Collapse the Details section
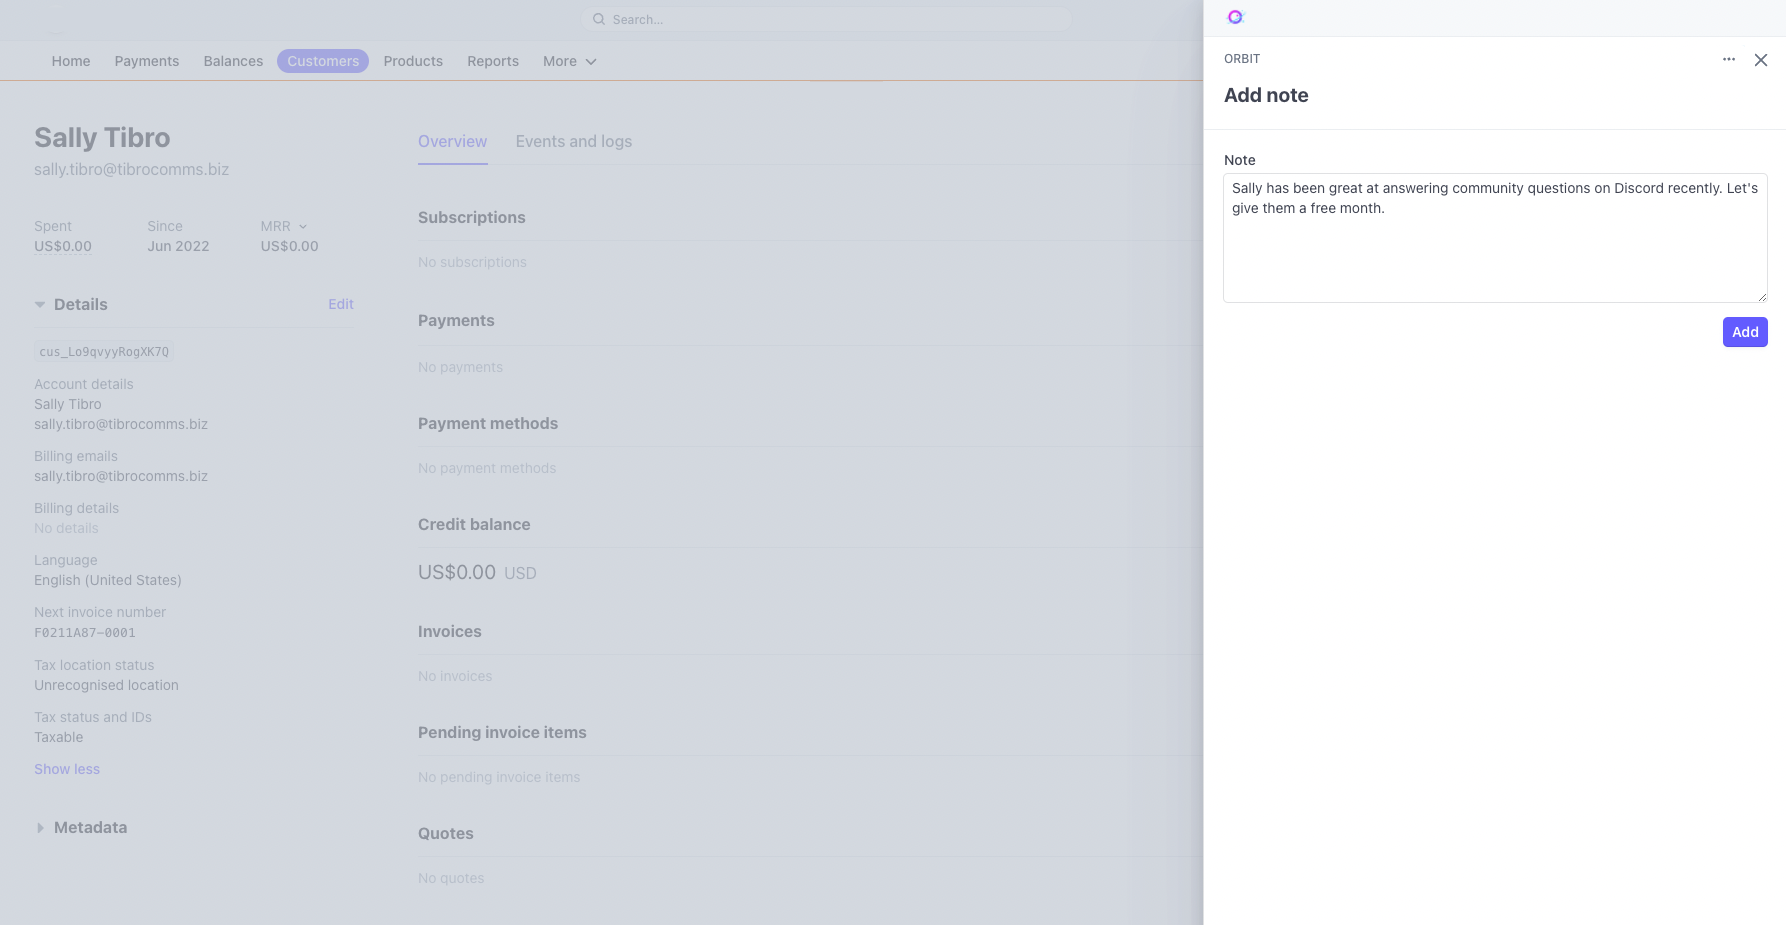1786x925 pixels. (40, 305)
